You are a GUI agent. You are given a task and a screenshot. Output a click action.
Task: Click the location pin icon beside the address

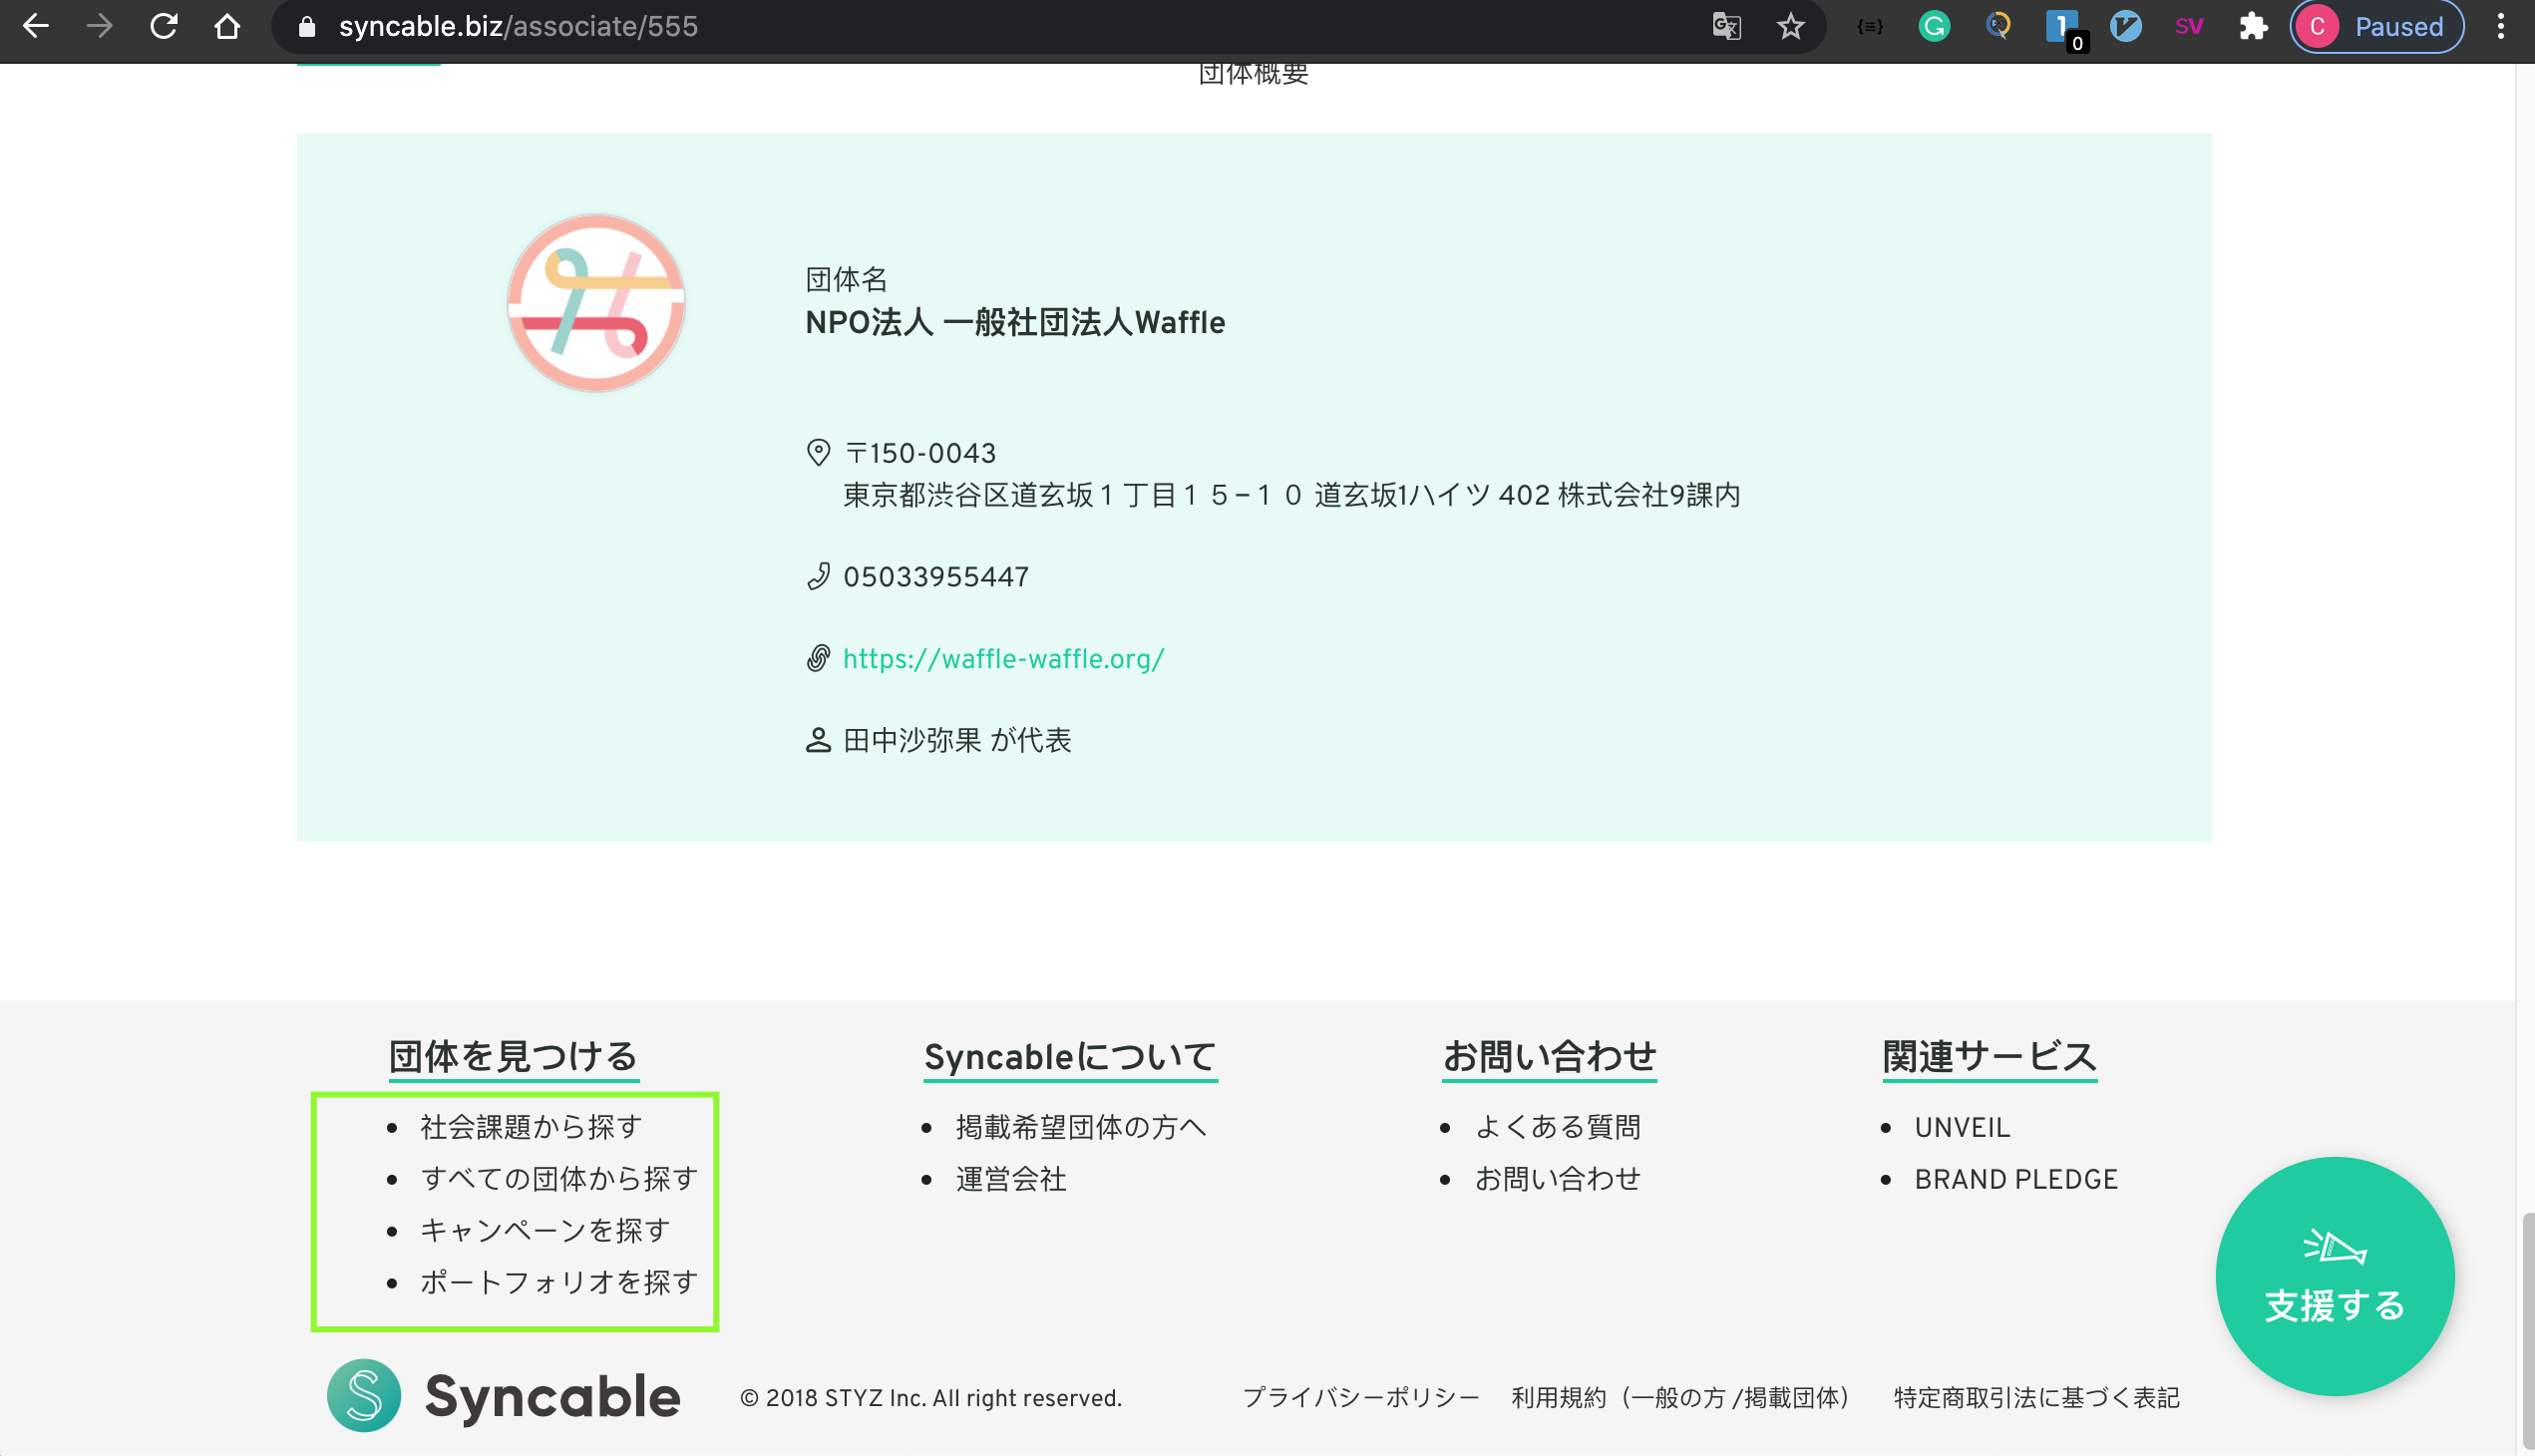819,452
